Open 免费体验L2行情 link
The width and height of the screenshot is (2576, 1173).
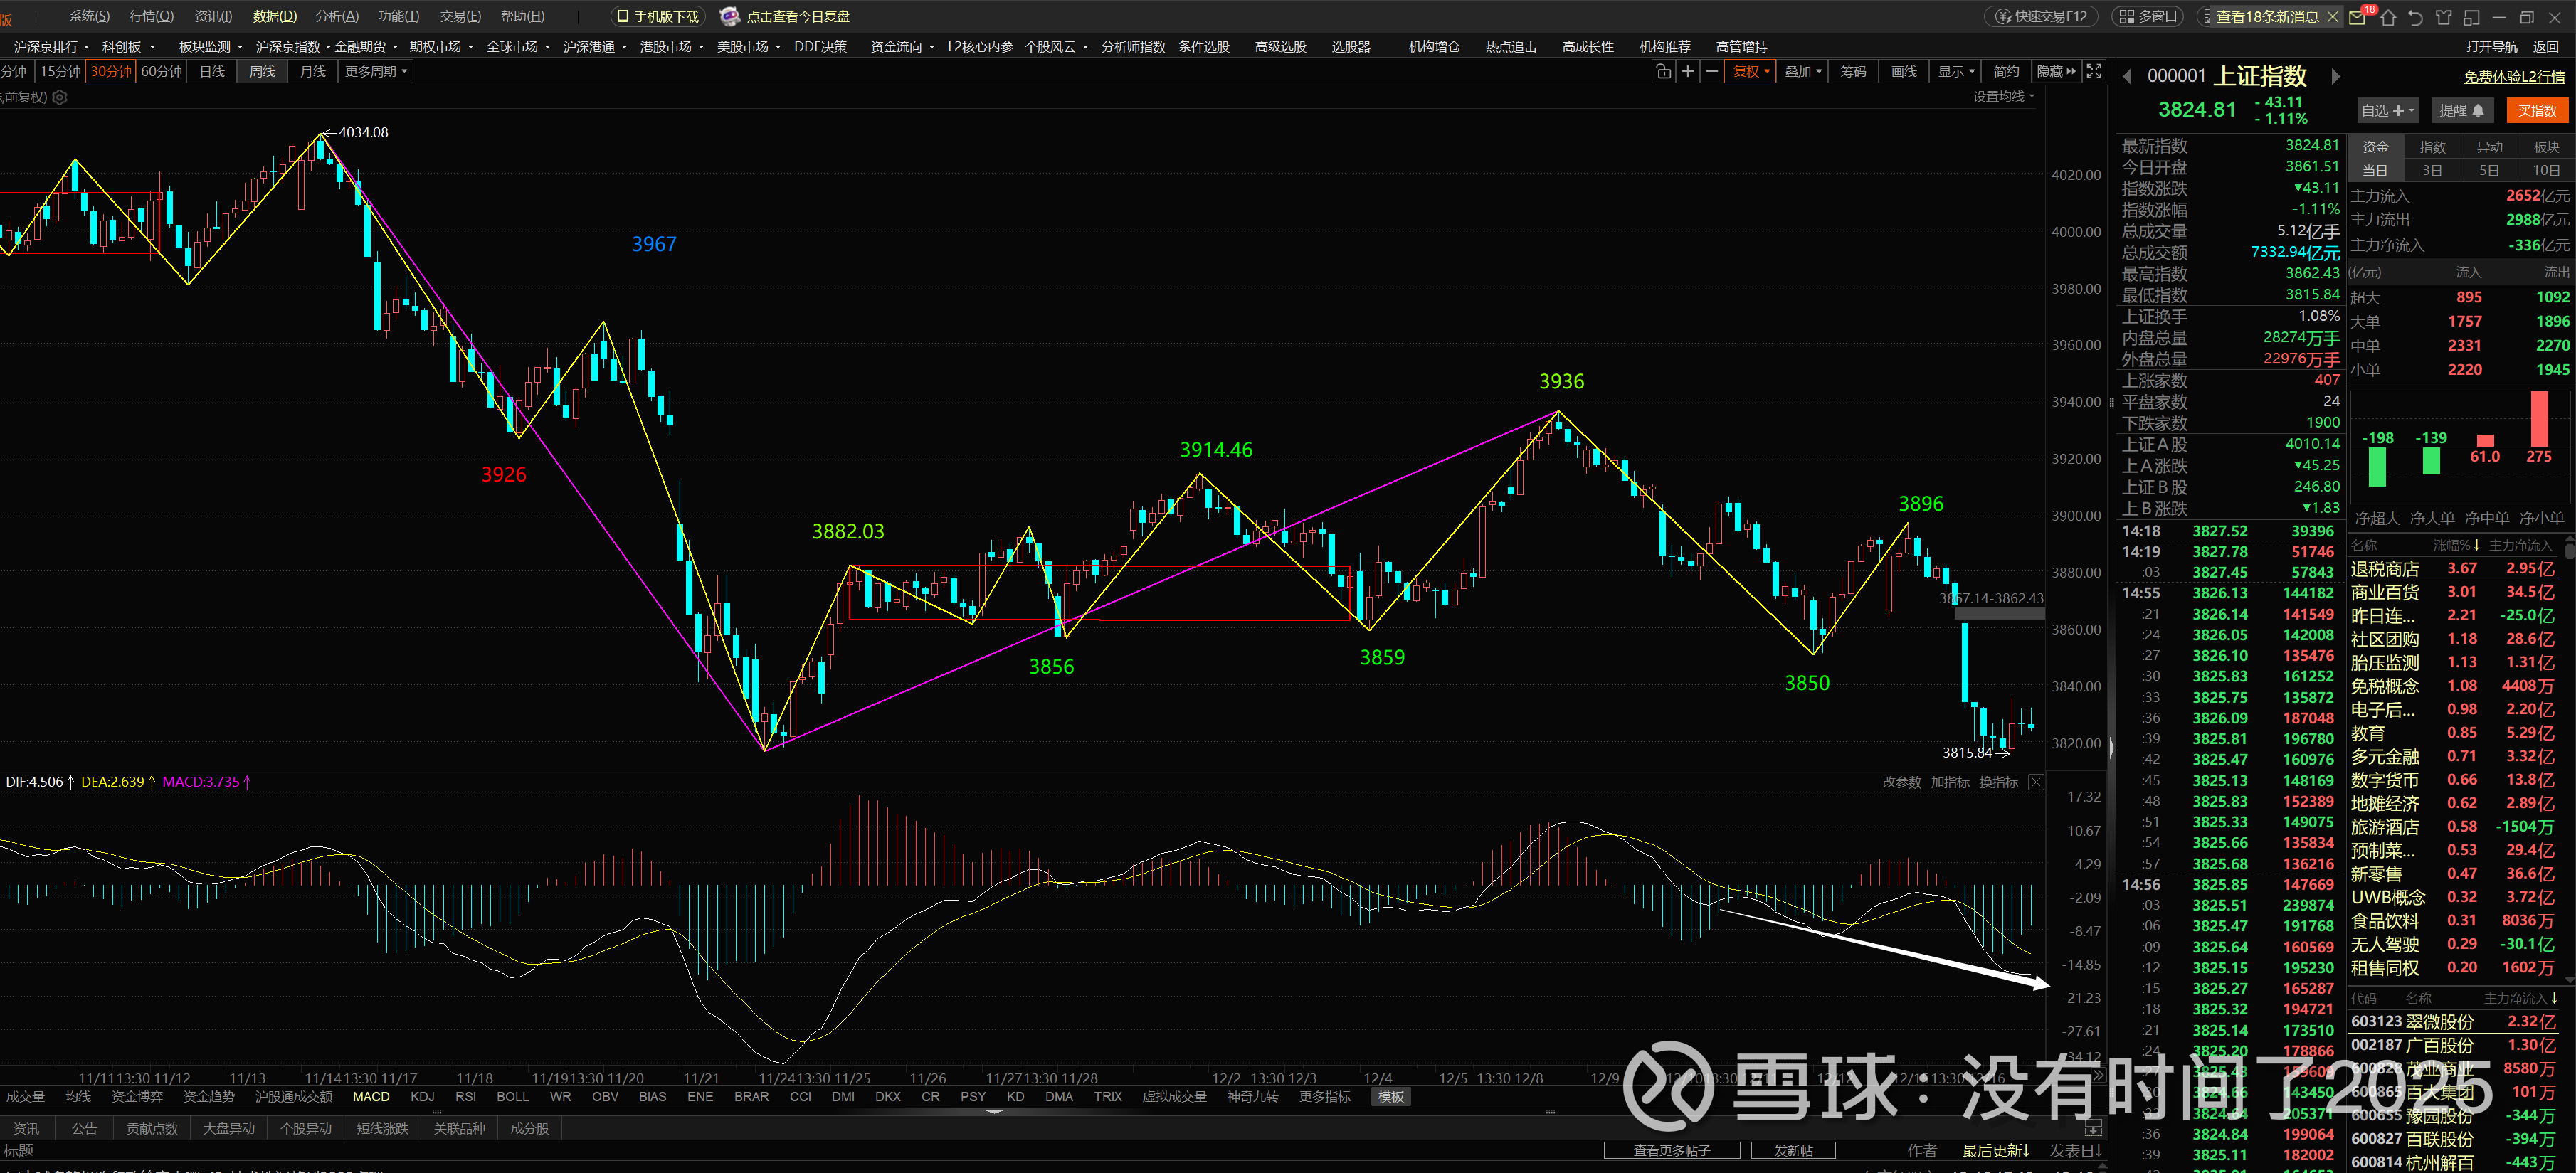coord(2513,77)
